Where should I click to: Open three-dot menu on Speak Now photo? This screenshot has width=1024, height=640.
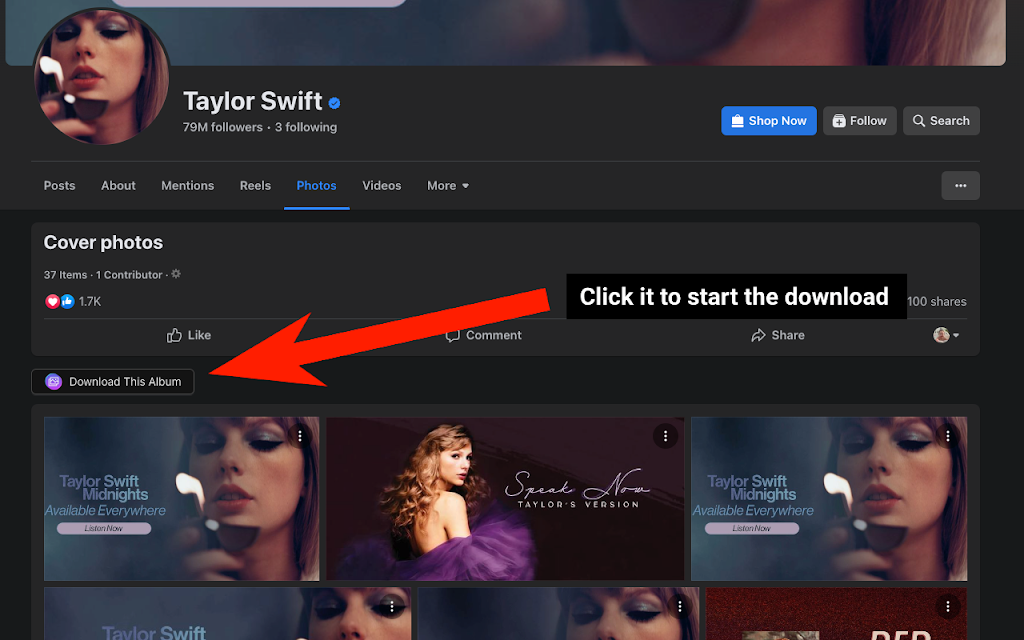tap(665, 436)
